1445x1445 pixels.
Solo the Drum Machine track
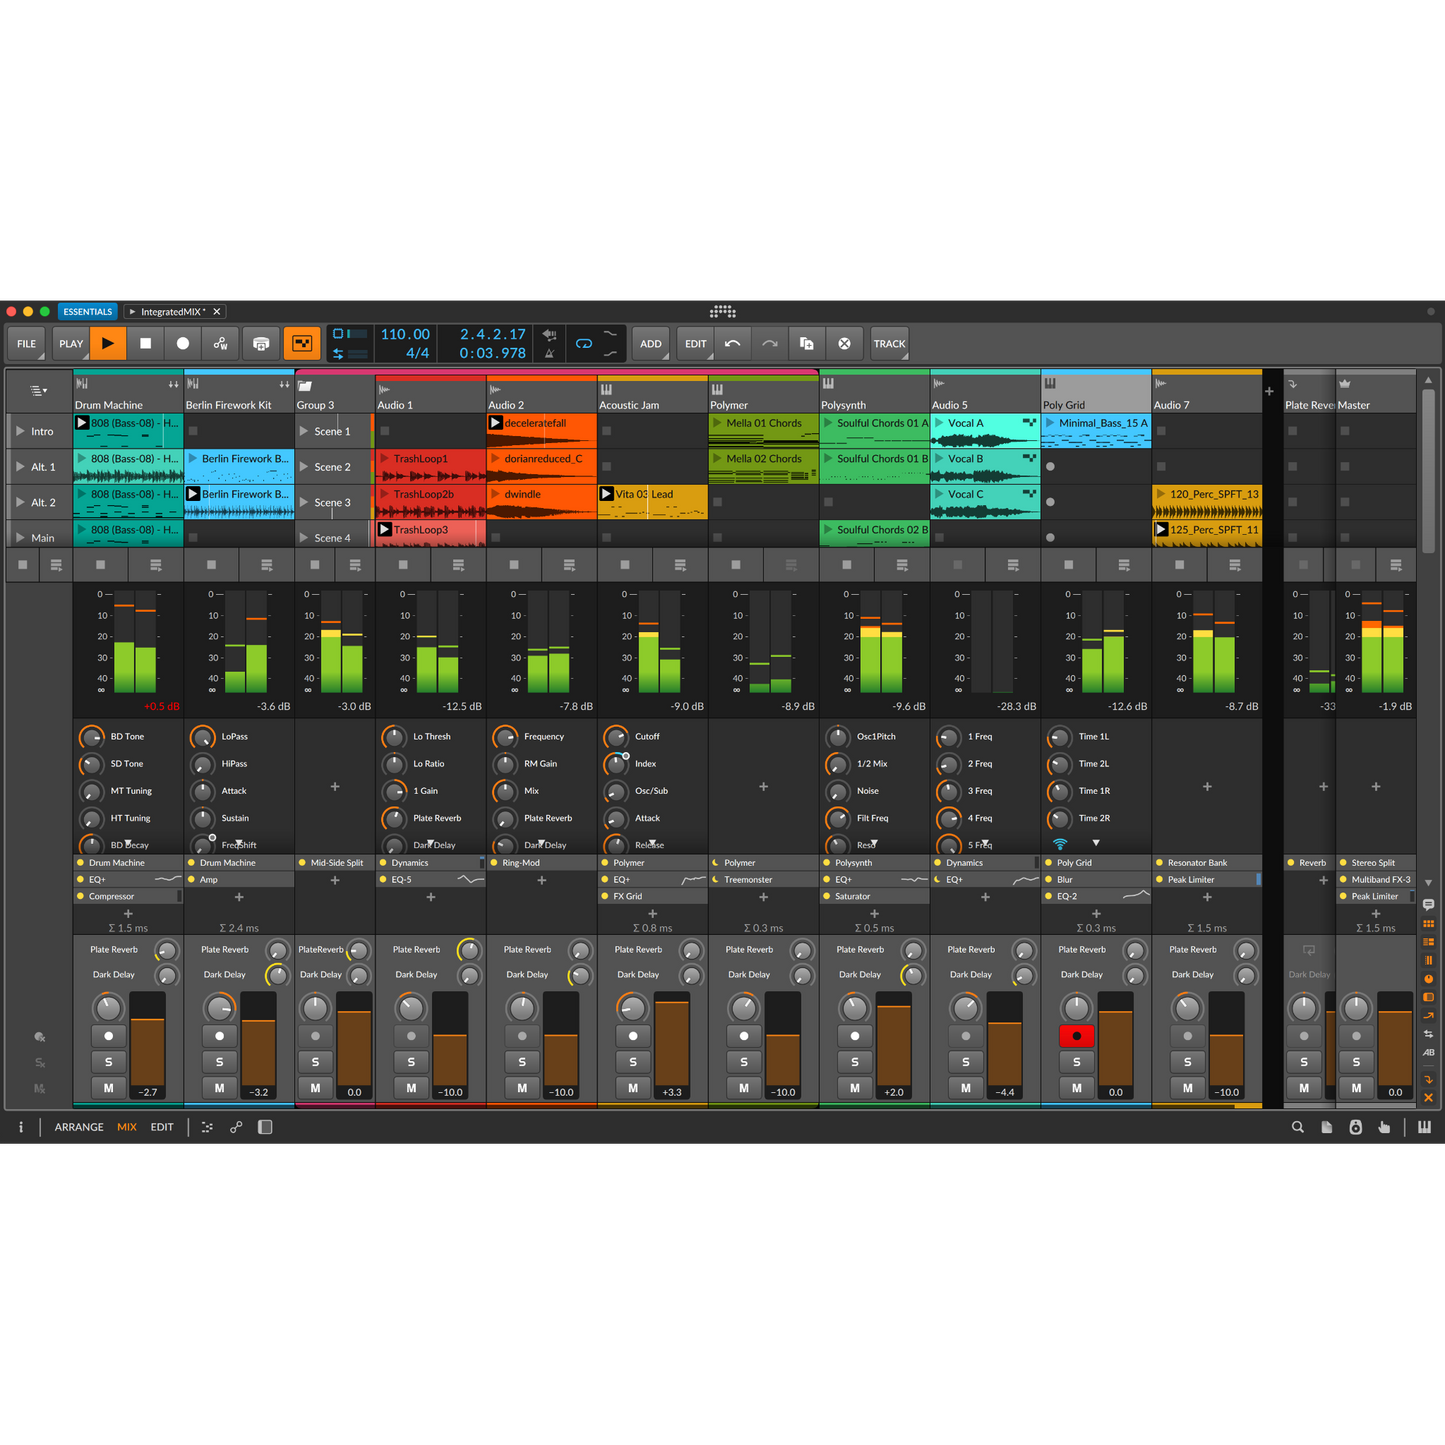point(108,1062)
